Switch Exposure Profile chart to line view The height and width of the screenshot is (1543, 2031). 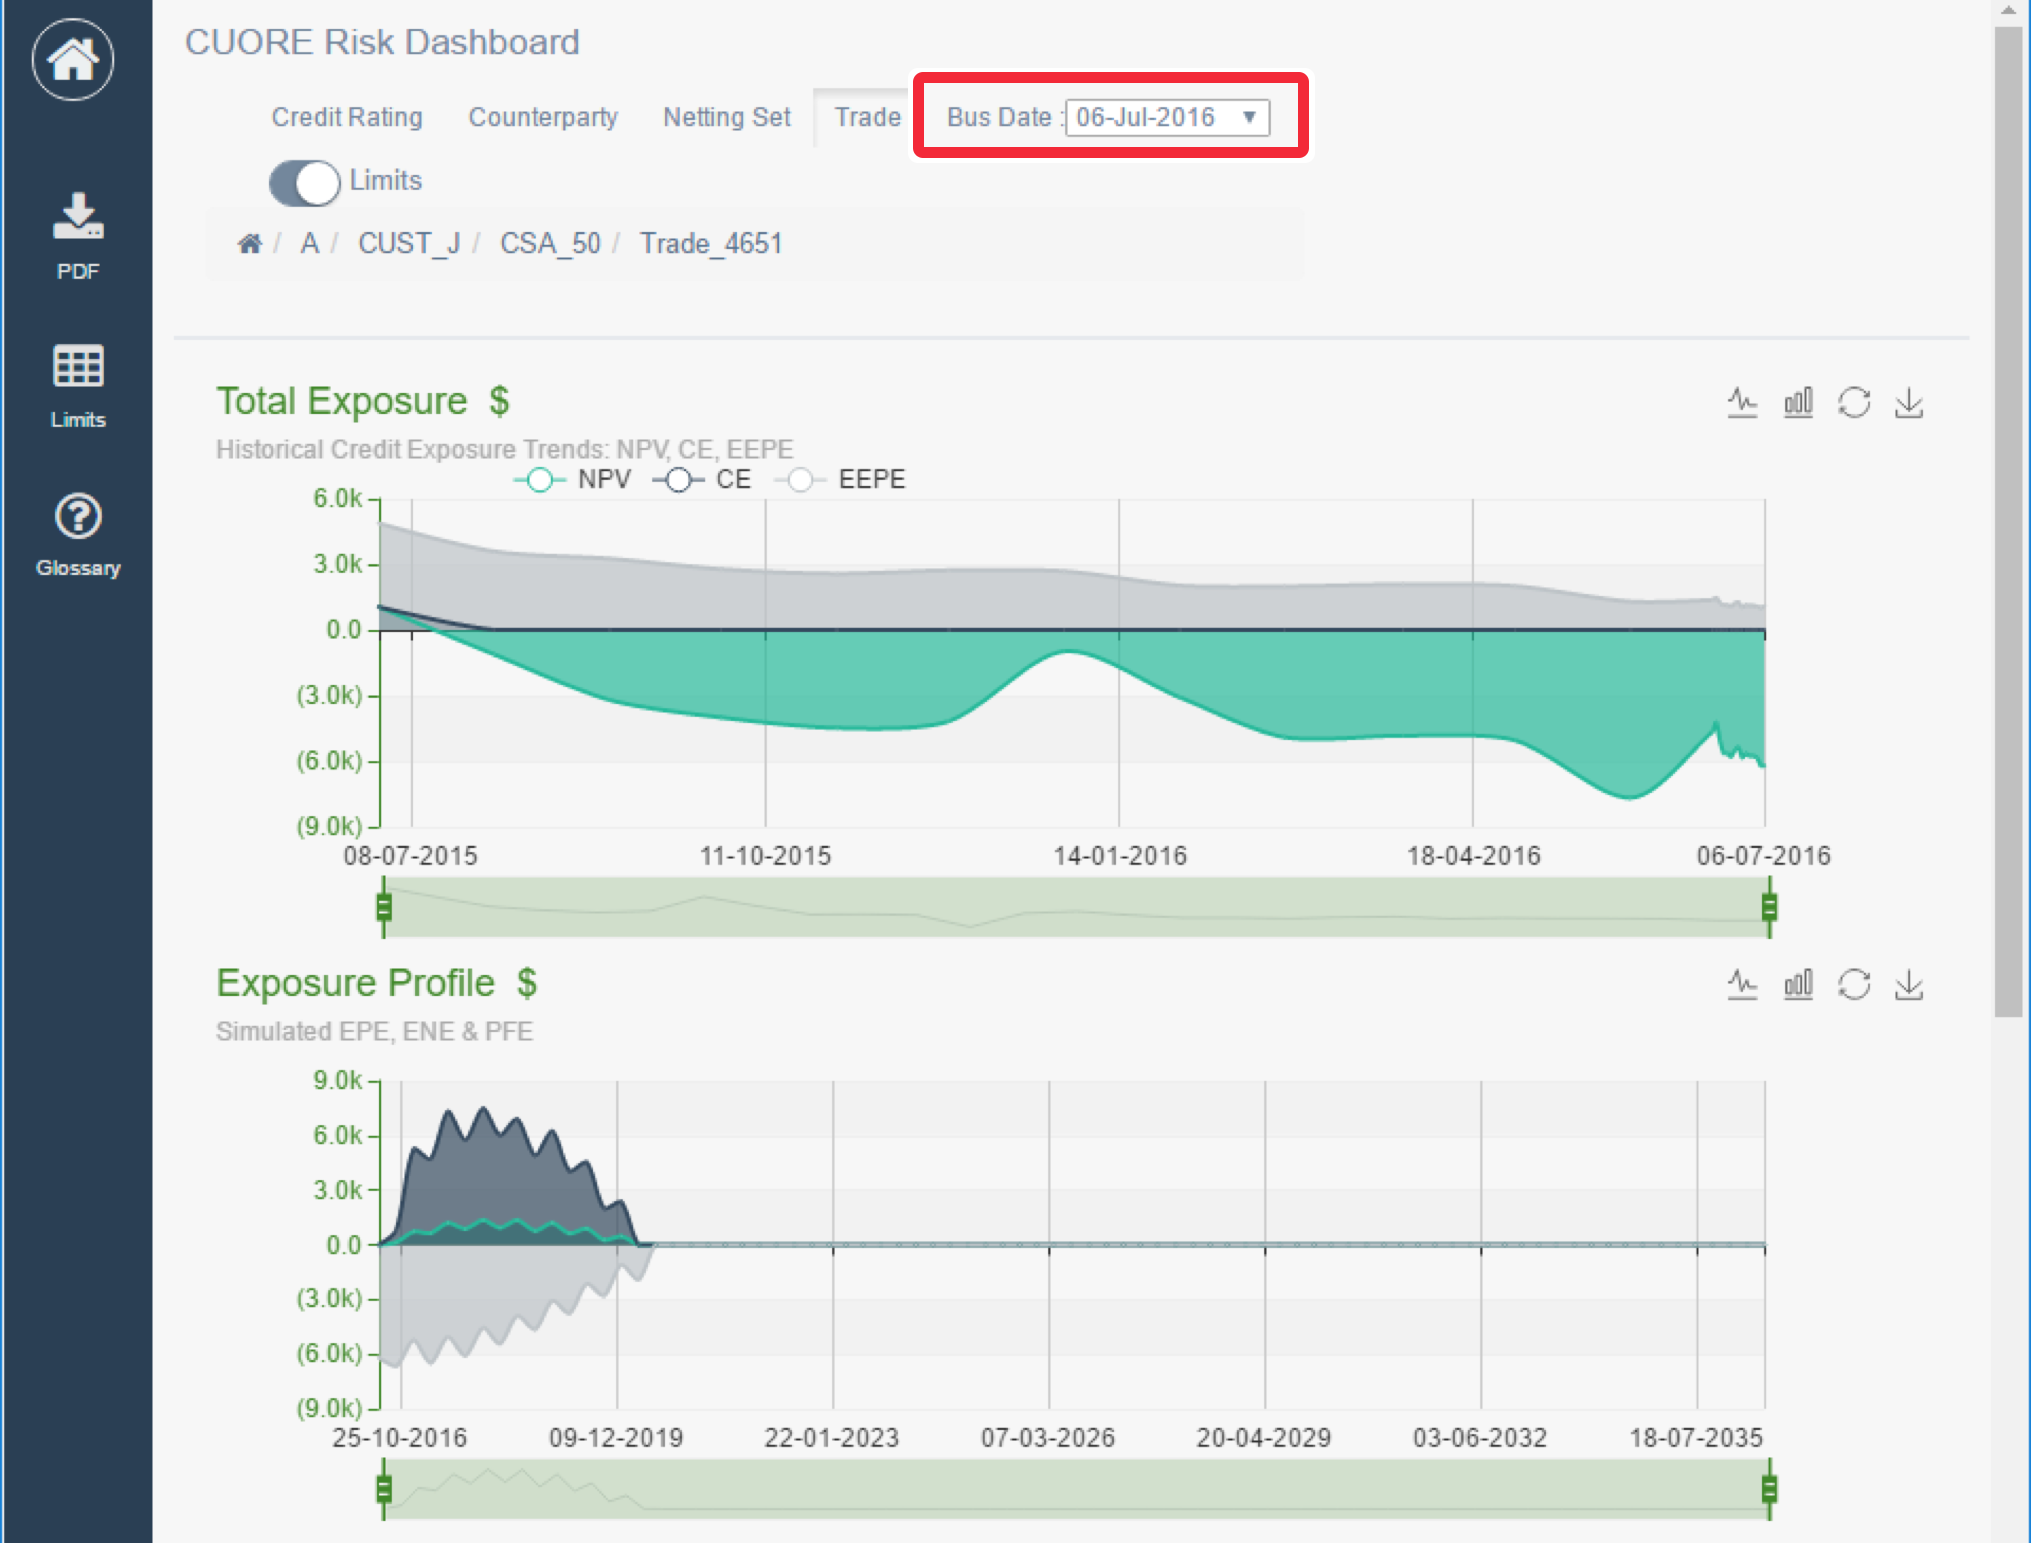1742,985
